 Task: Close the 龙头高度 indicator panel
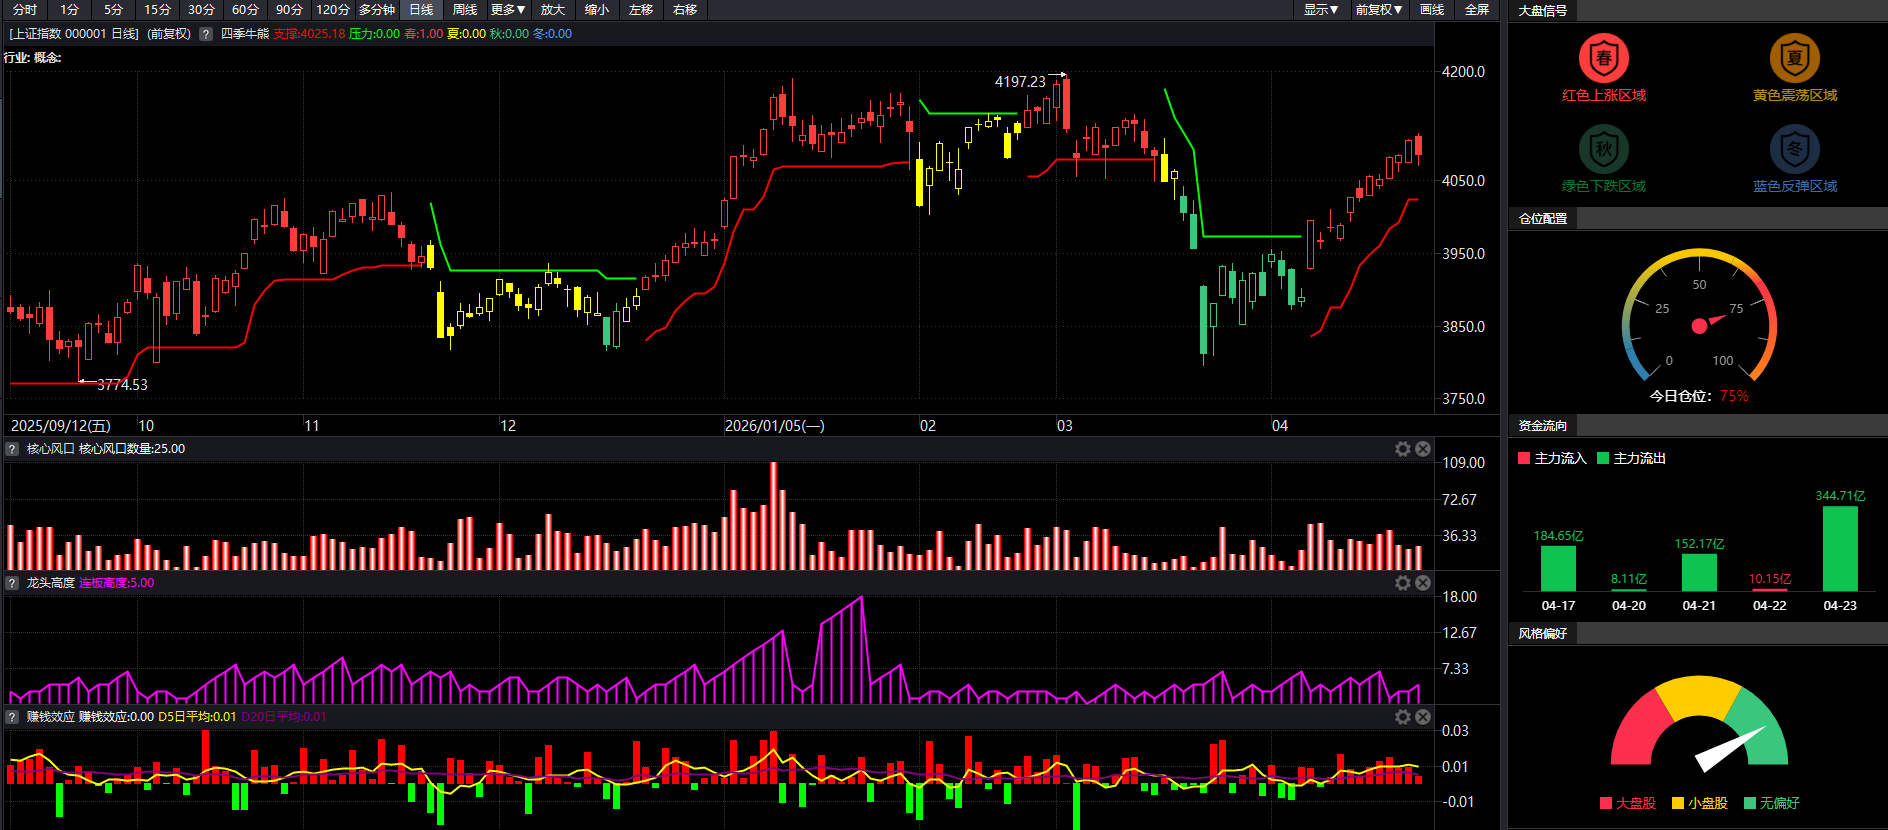click(x=1423, y=583)
